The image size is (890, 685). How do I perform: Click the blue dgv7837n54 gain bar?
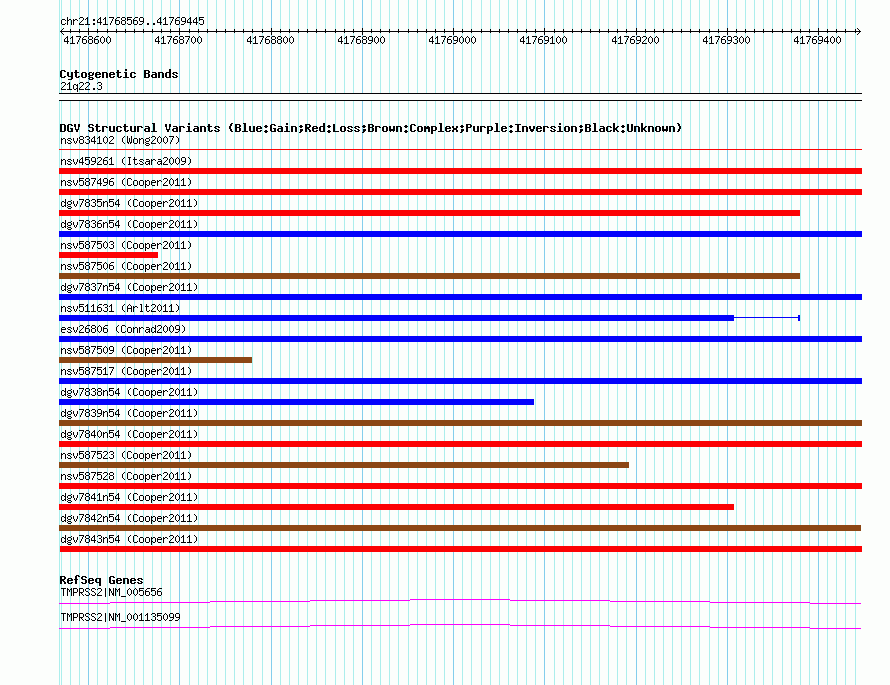[460, 297]
